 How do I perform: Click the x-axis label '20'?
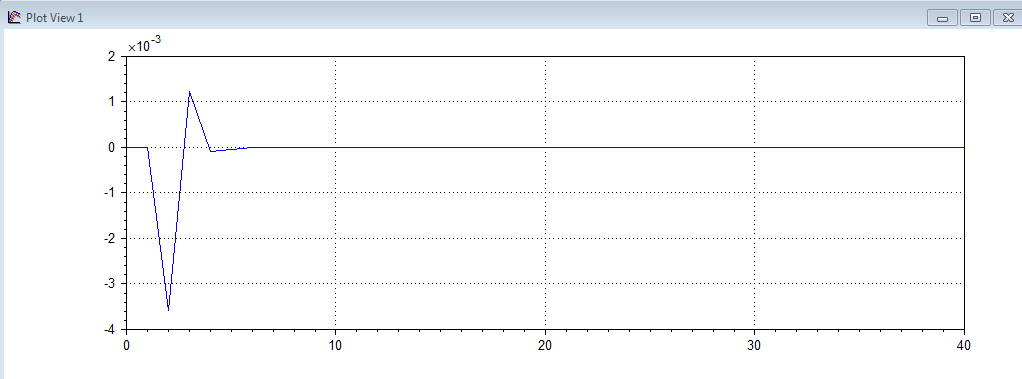pyautogui.click(x=545, y=345)
